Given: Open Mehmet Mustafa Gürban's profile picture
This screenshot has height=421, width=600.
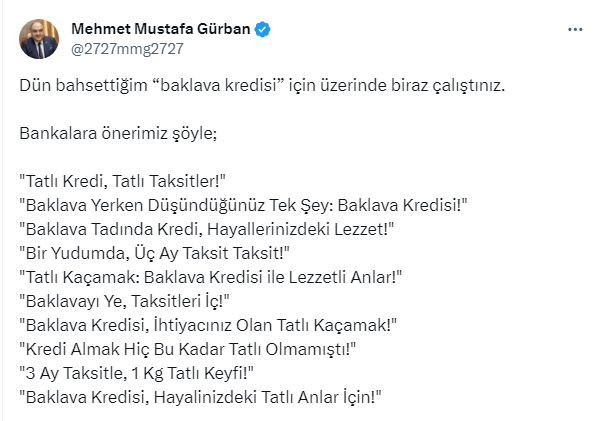Looking at the screenshot, I should click(39, 38).
